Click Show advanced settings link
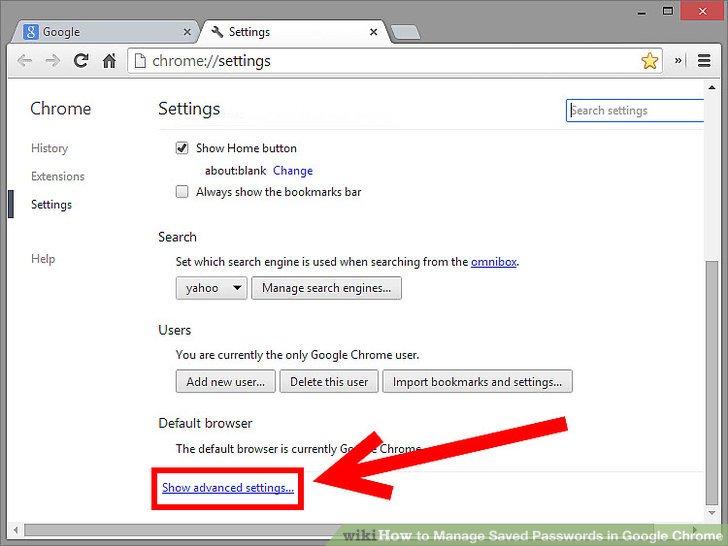 [228, 488]
